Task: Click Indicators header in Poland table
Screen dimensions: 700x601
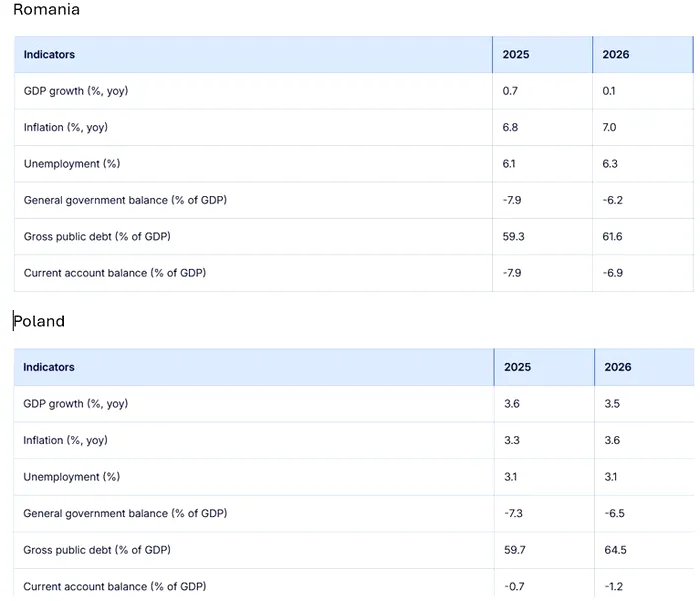Action: coord(49,367)
